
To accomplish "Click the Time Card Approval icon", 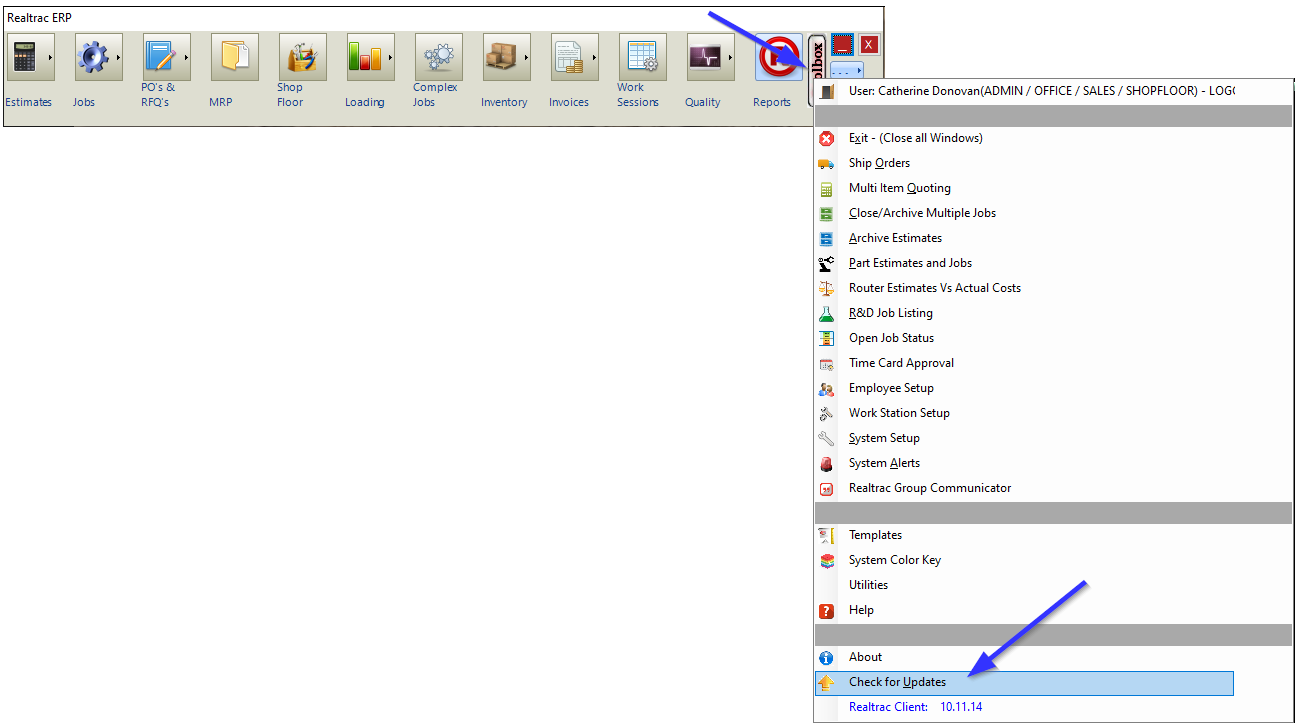I will (x=826, y=363).
